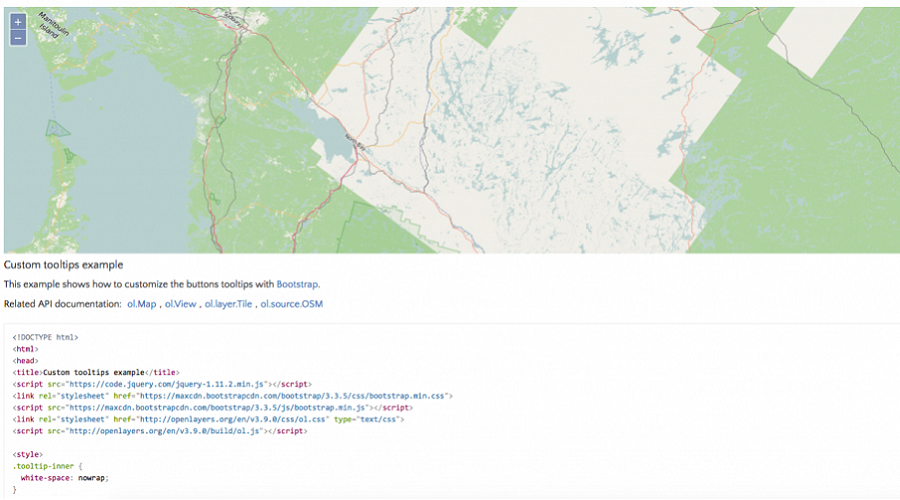
Task: Zoom in the map with plus button
Action: pos(18,22)
